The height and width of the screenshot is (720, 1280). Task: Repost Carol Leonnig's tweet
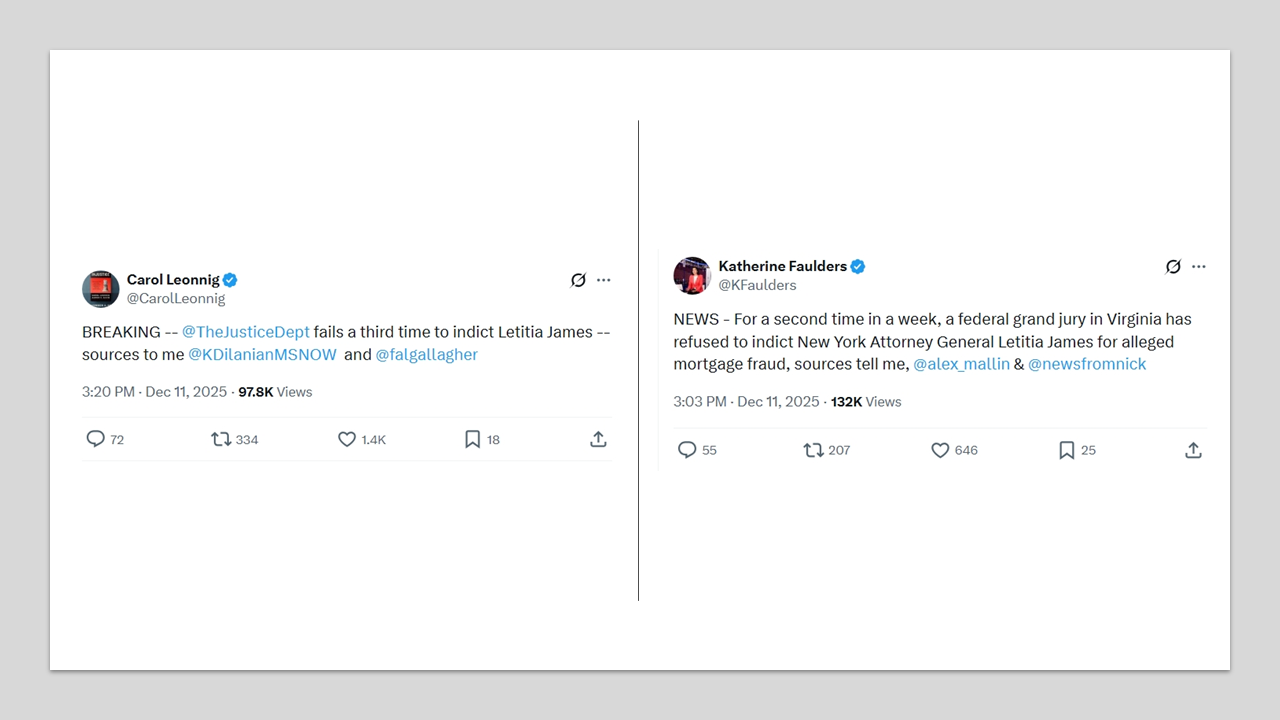(221, 439)
